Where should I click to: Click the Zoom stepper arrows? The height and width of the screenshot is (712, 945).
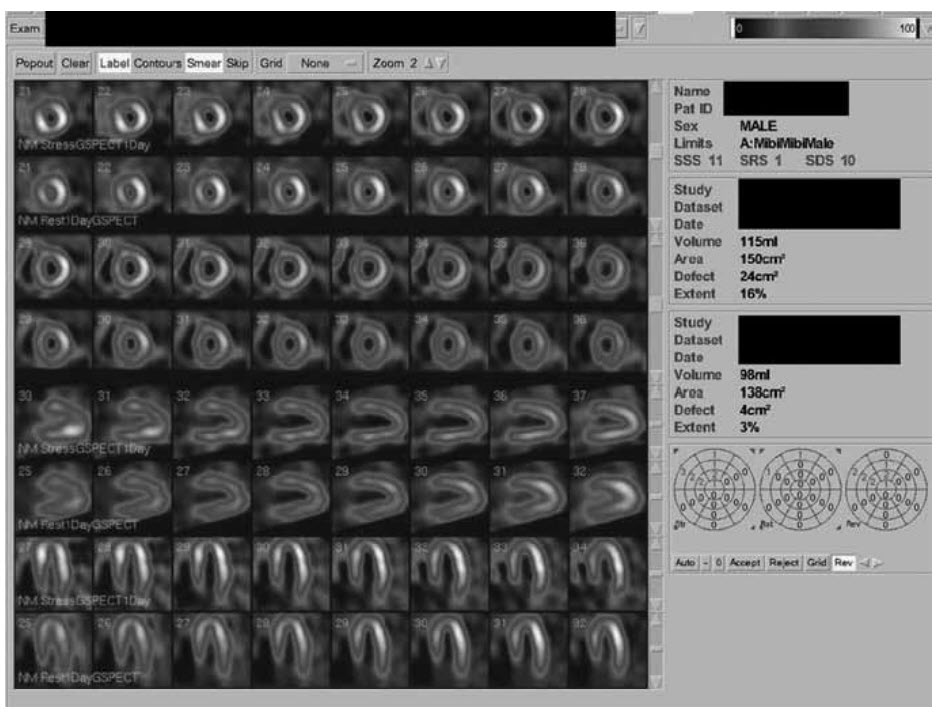pyautogui.click(x=437, y=63)
